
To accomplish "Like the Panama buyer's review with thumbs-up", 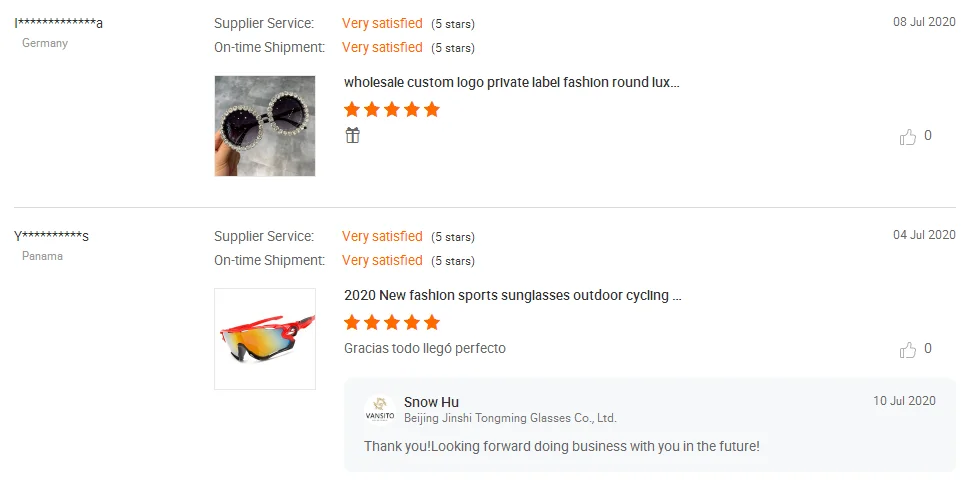I will (x=908, y=350).
